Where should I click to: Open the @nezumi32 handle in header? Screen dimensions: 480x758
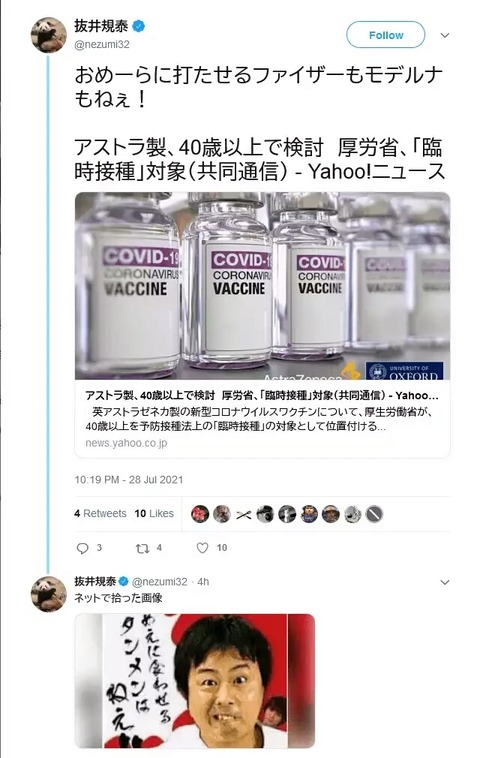[102, 44]
